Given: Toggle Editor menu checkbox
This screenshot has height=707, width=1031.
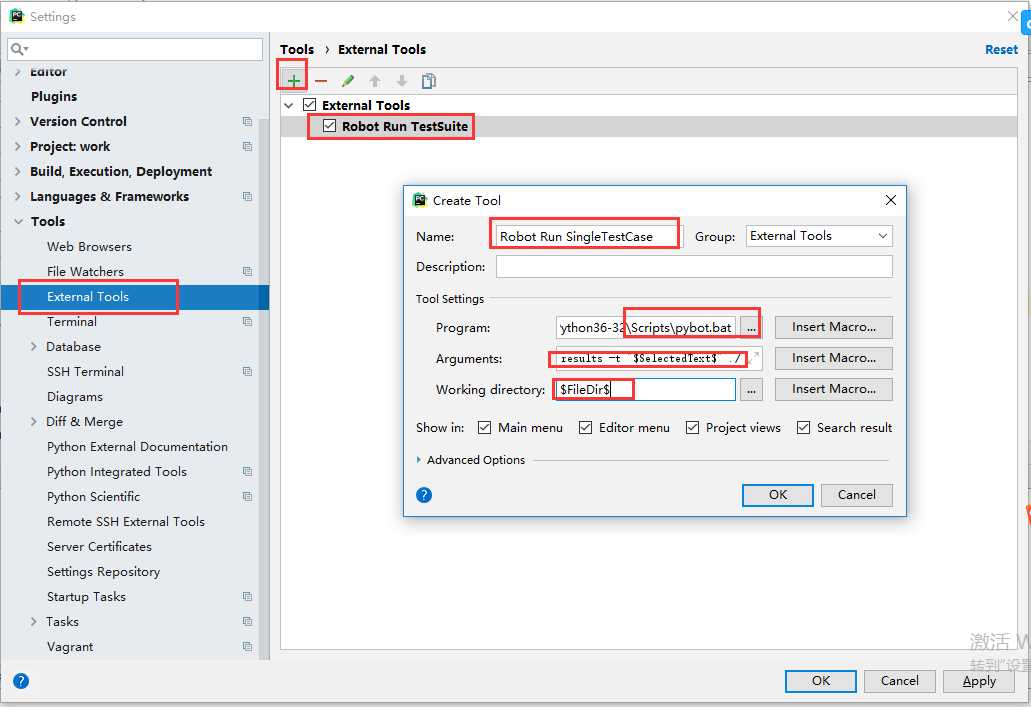Looking at the screenshot, I should point(585,427).
